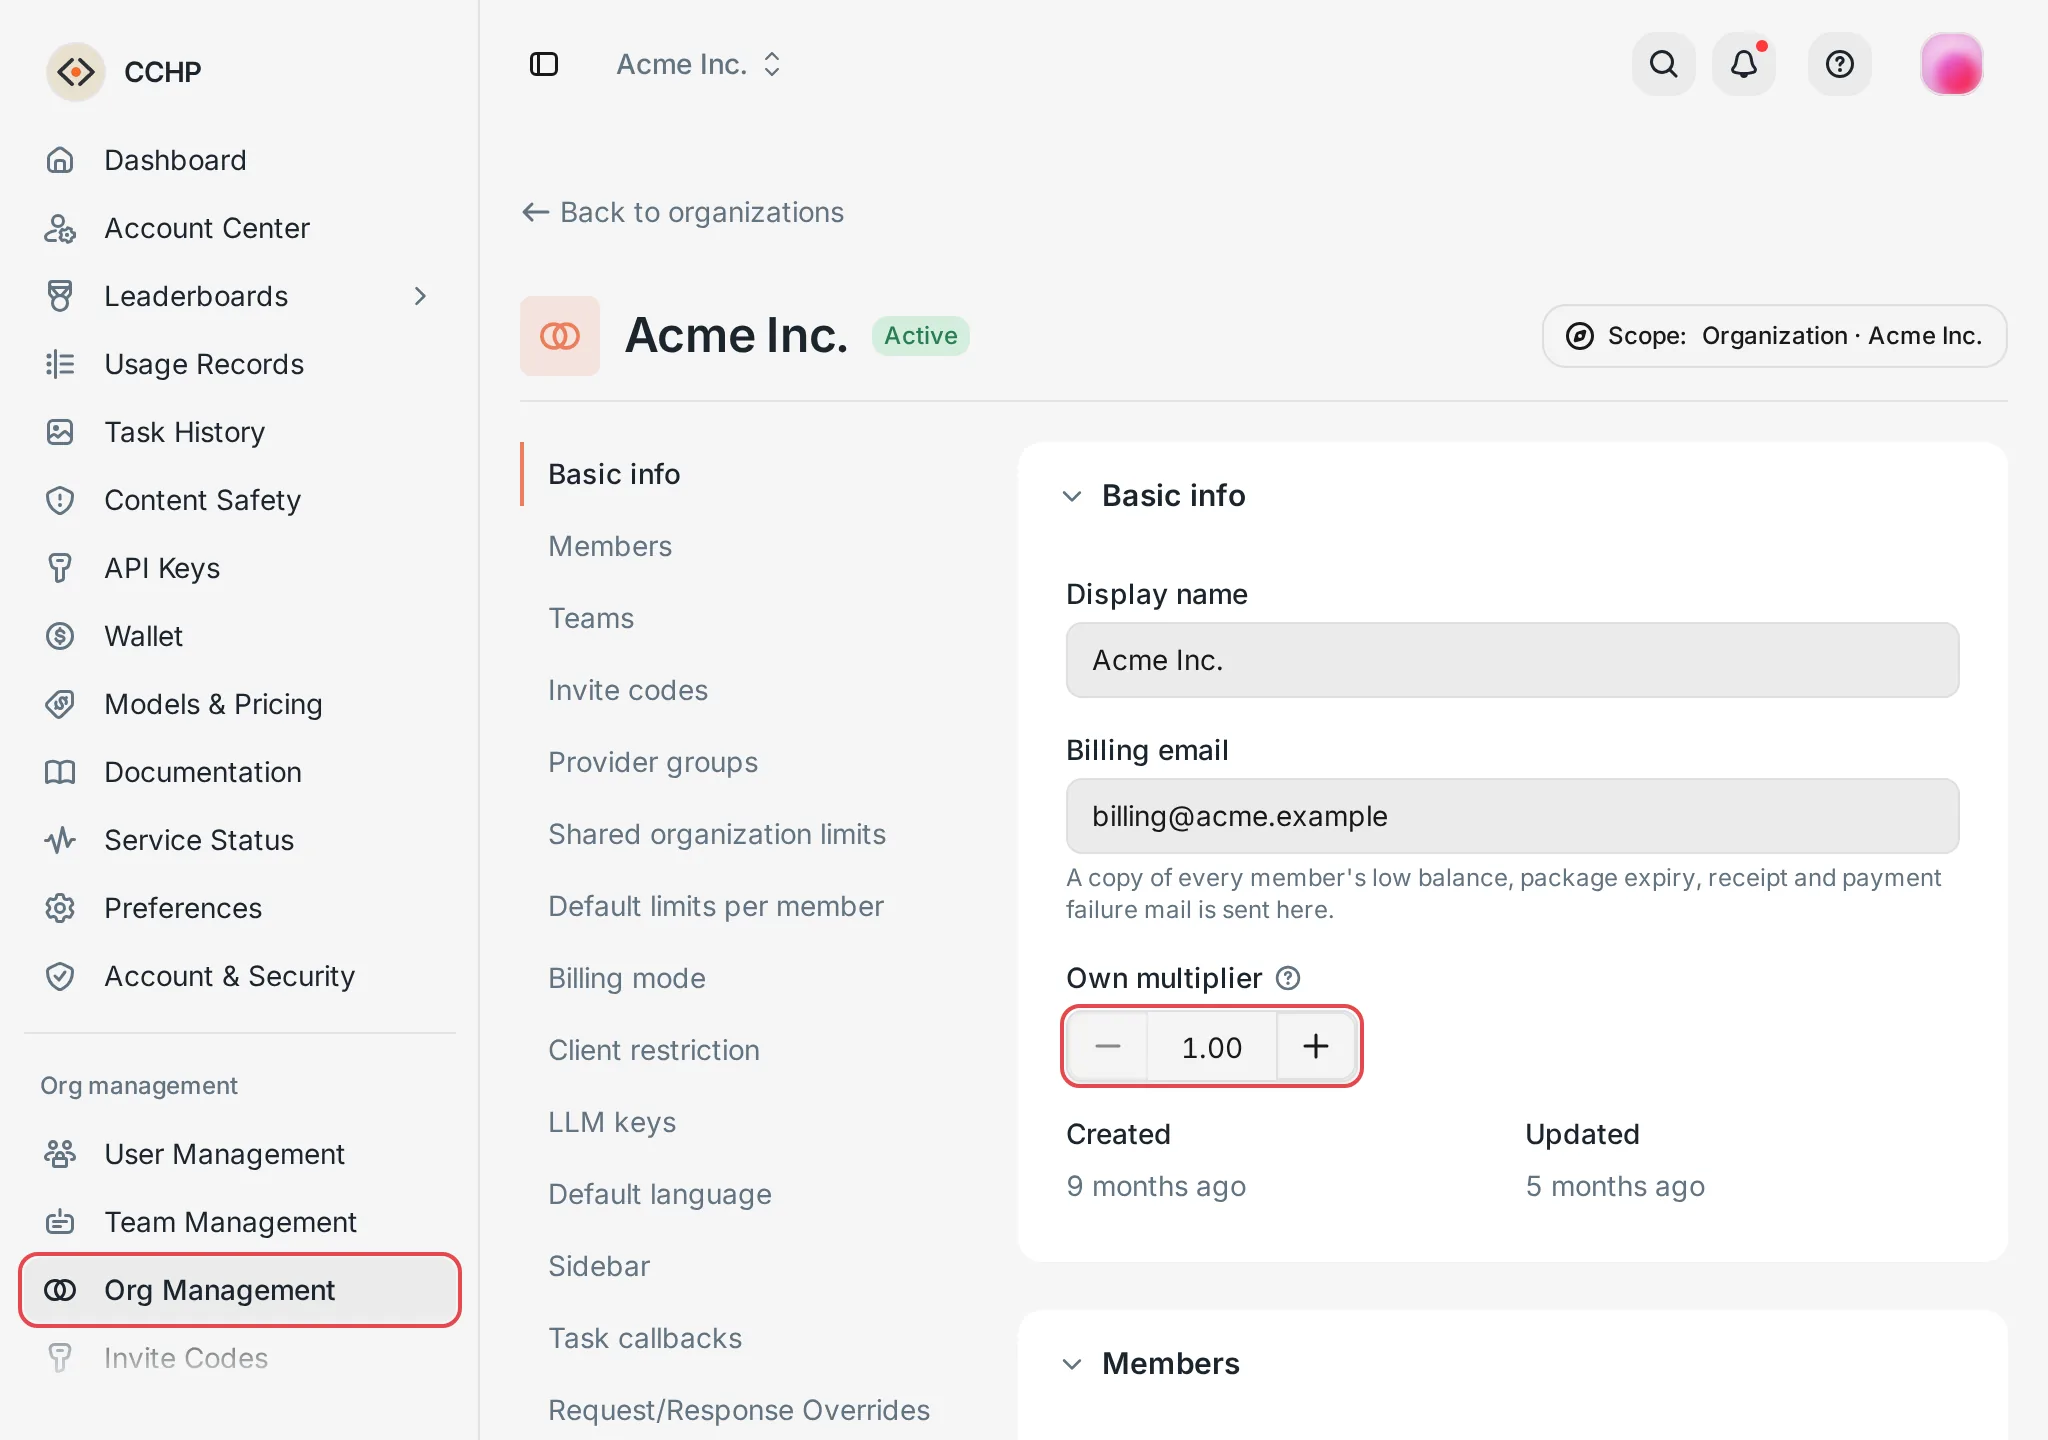Collapse the Members section
This screenshot has height=1440, width=2048.
[1072, 1364]
